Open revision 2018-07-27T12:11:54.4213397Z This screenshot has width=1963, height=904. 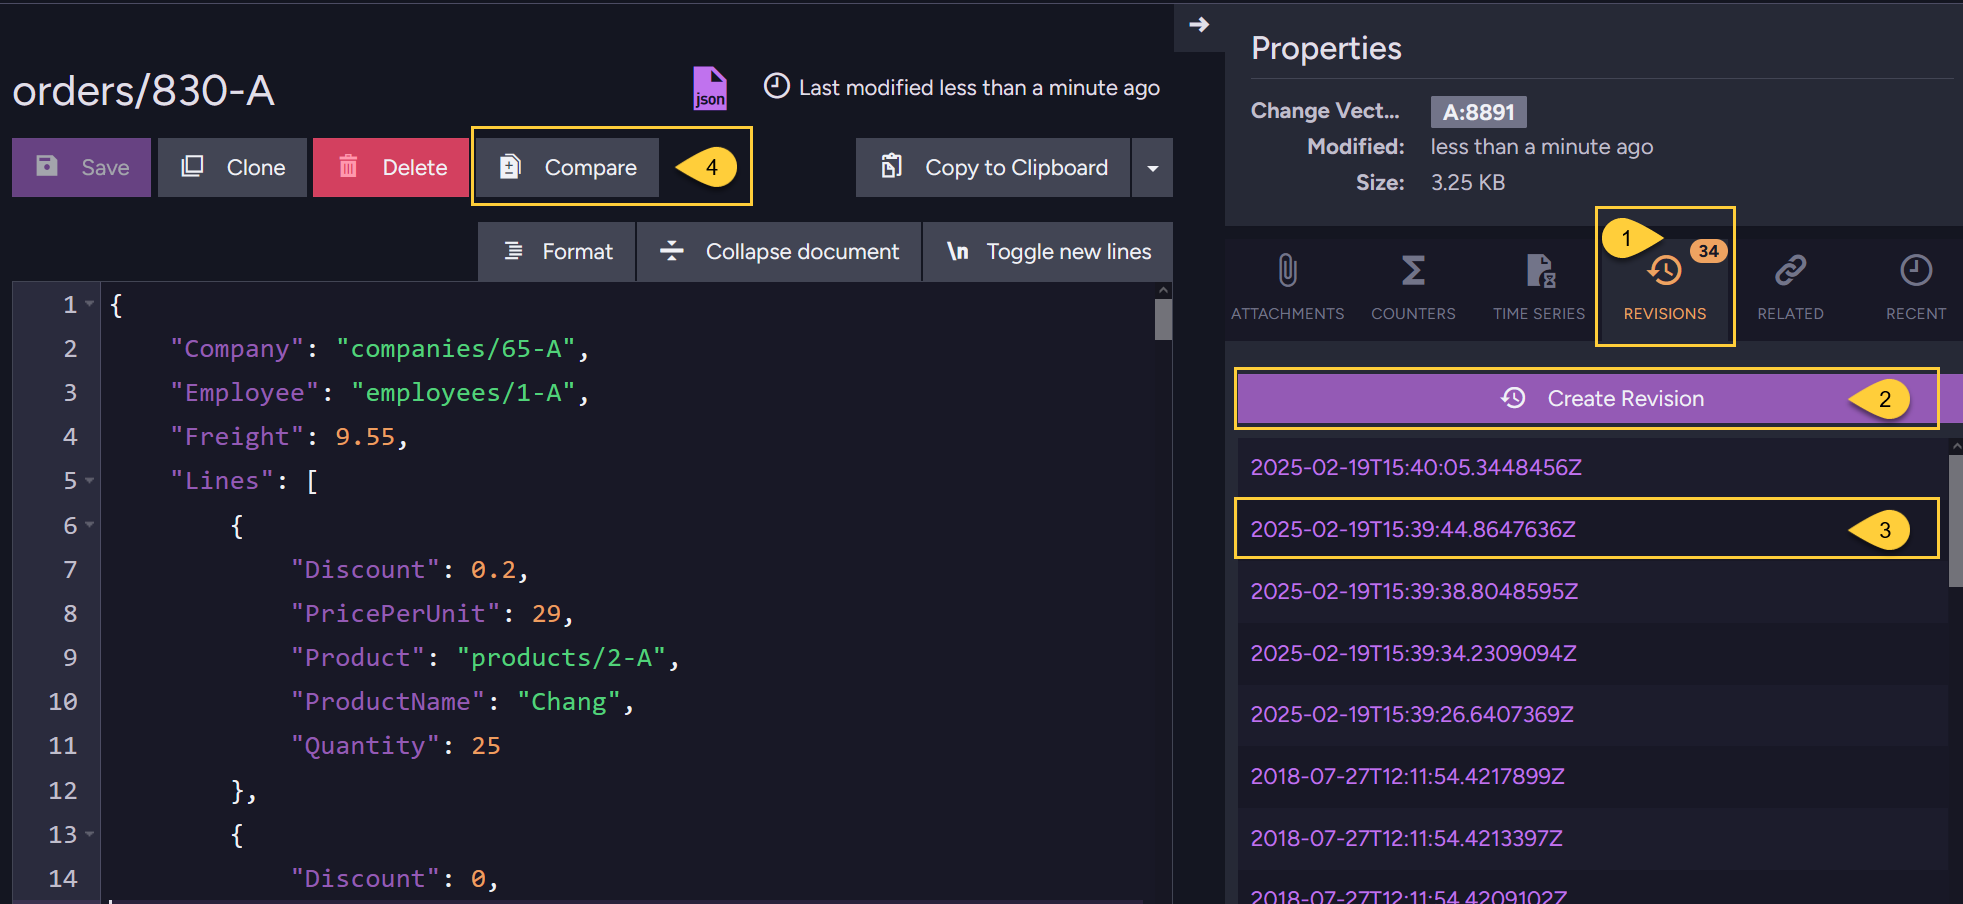click(1406, 838)
